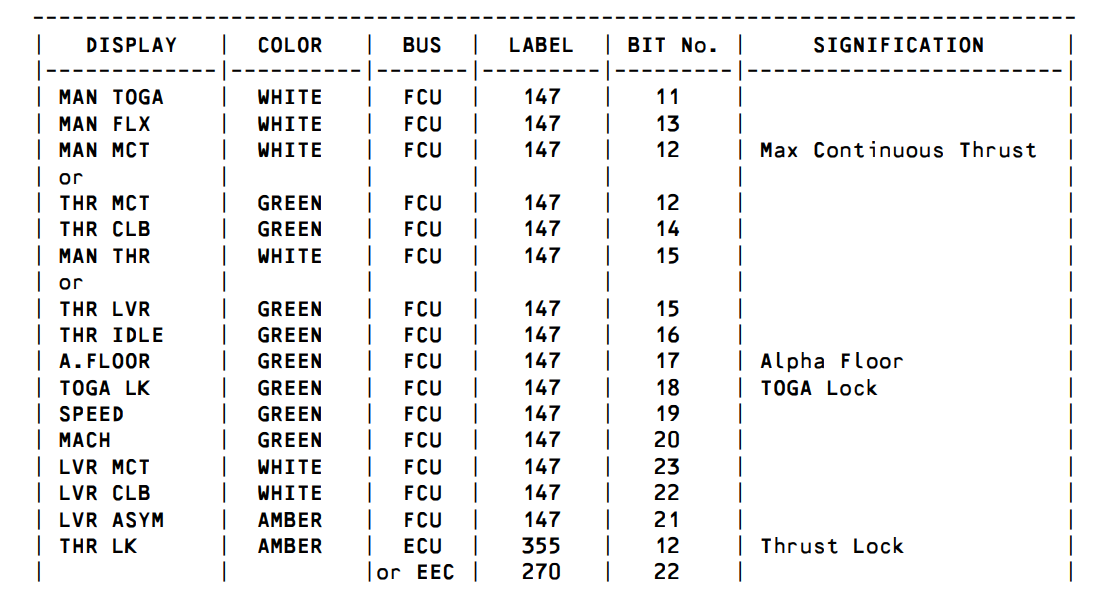
Task: Click the DISPLAY column header
Action: (x=131, y=46)
